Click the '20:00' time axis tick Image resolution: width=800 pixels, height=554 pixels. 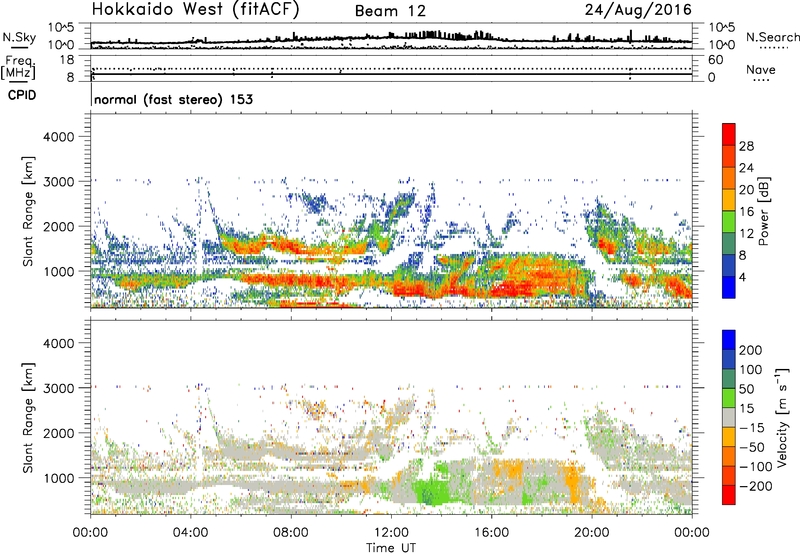[591, 533]
